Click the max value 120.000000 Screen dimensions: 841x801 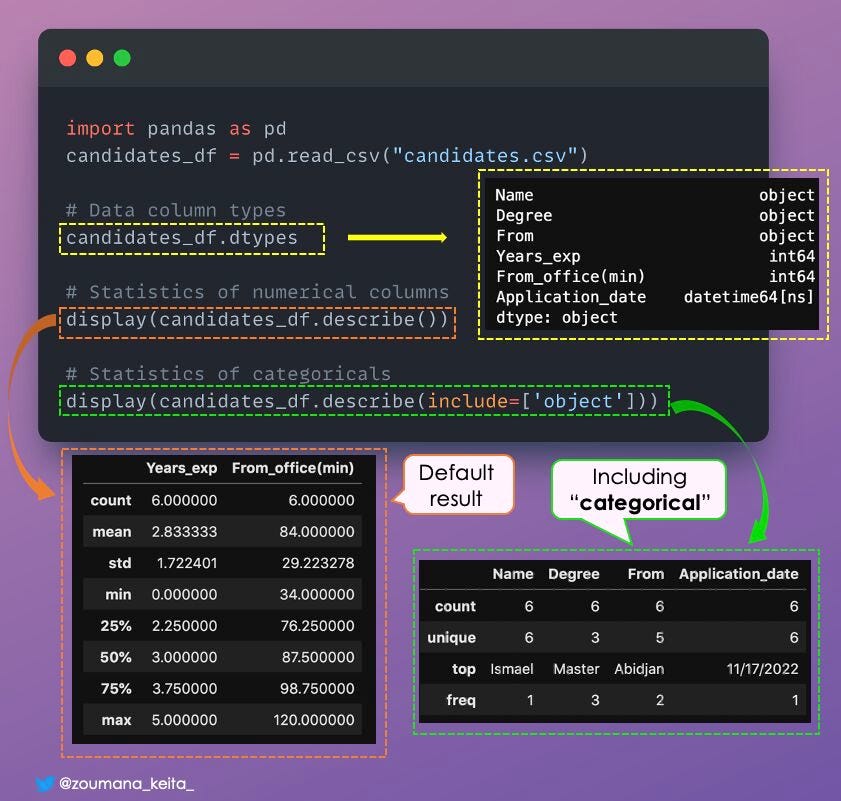click(x=314, y=720)
